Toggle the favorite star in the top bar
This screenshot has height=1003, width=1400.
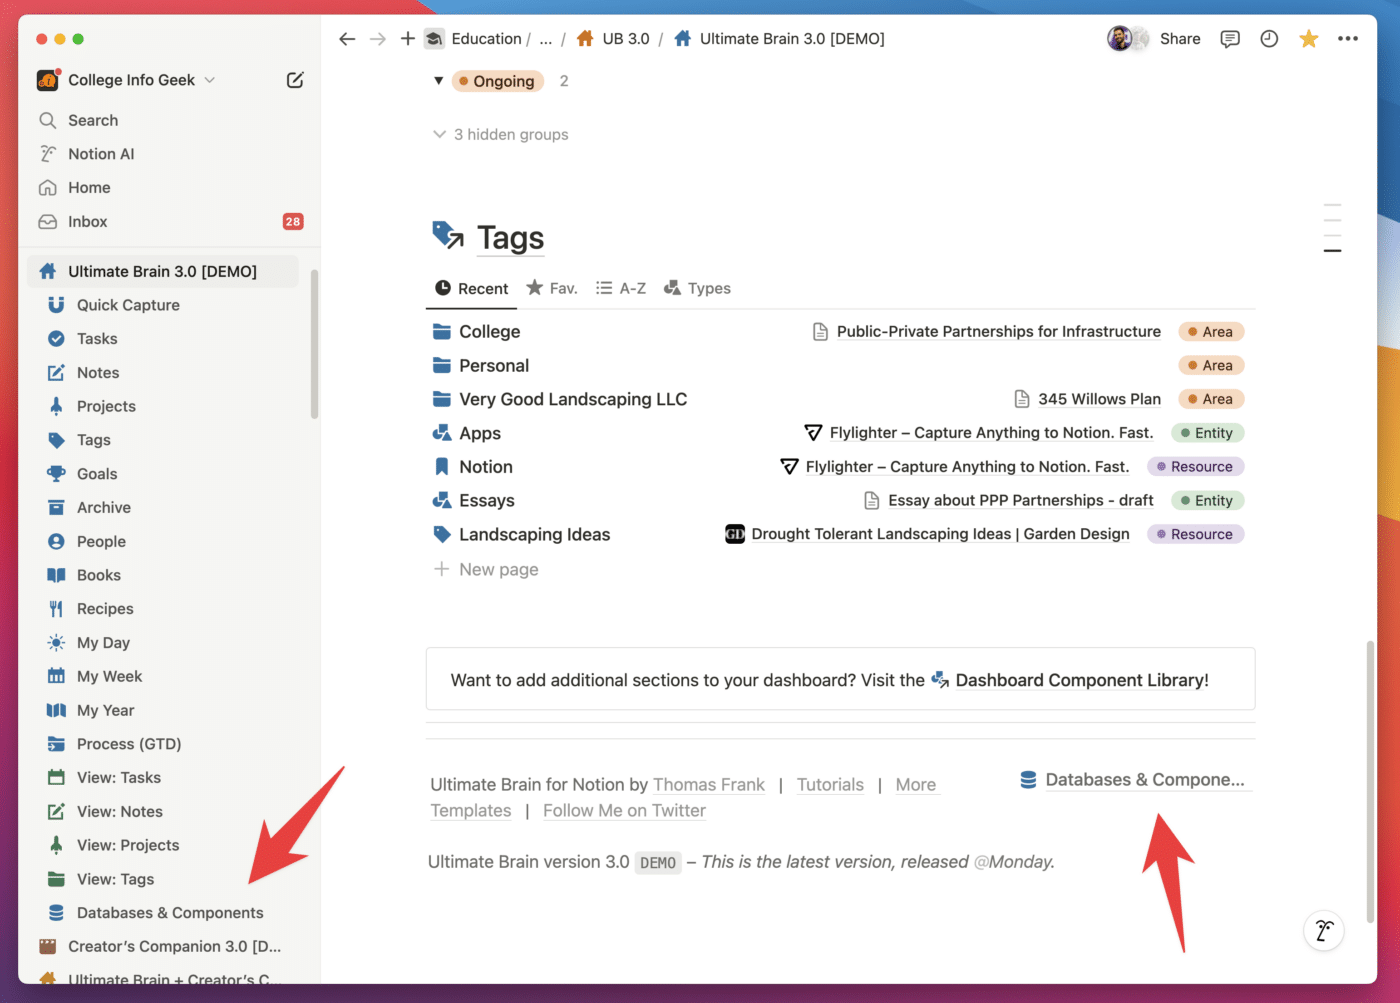pyautogui.click(x=1308, y=39)
